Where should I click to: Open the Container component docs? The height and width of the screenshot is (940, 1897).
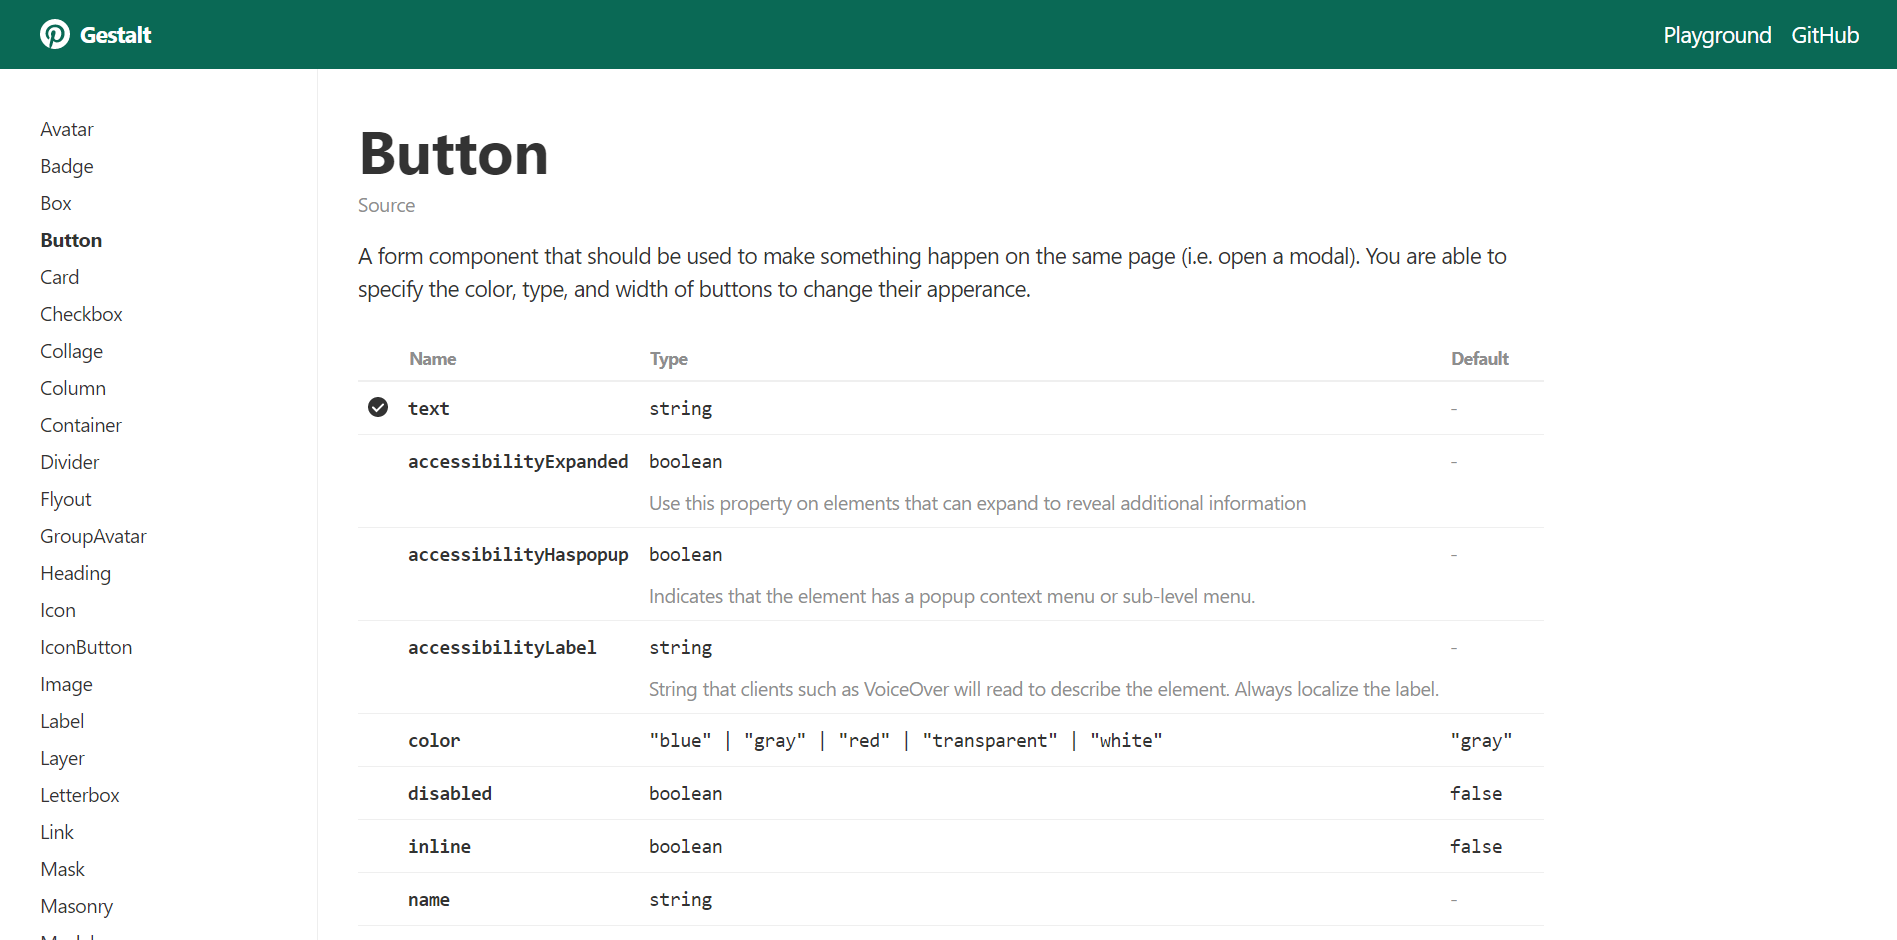tap(80, 425)
